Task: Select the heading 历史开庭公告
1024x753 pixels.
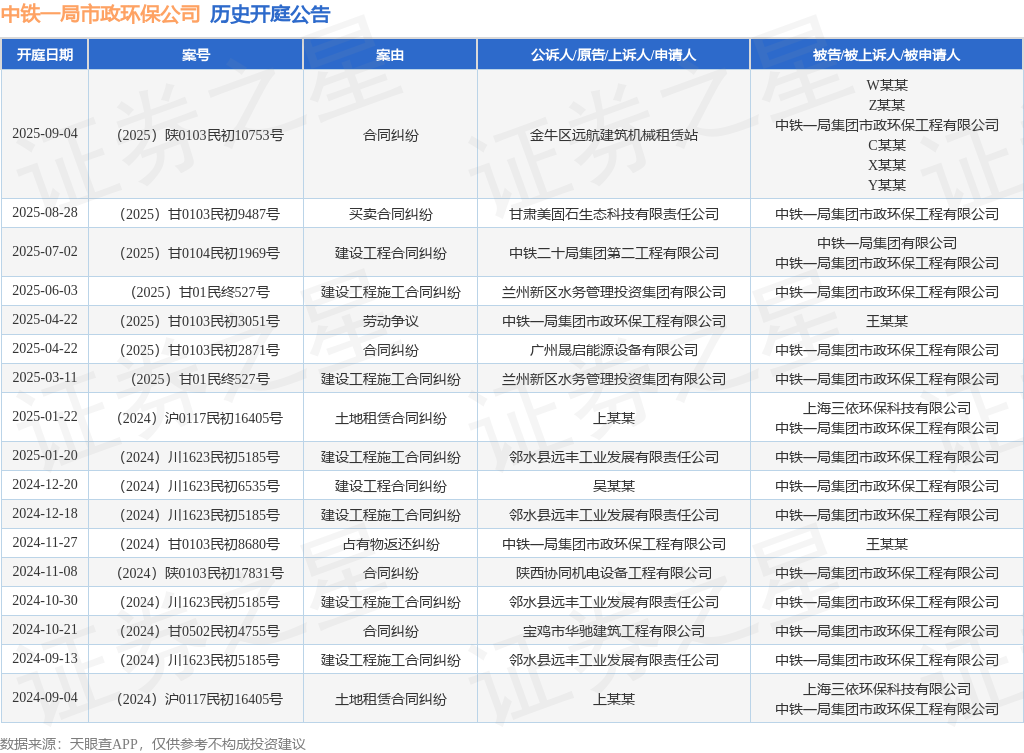Action: click(270, 14)
